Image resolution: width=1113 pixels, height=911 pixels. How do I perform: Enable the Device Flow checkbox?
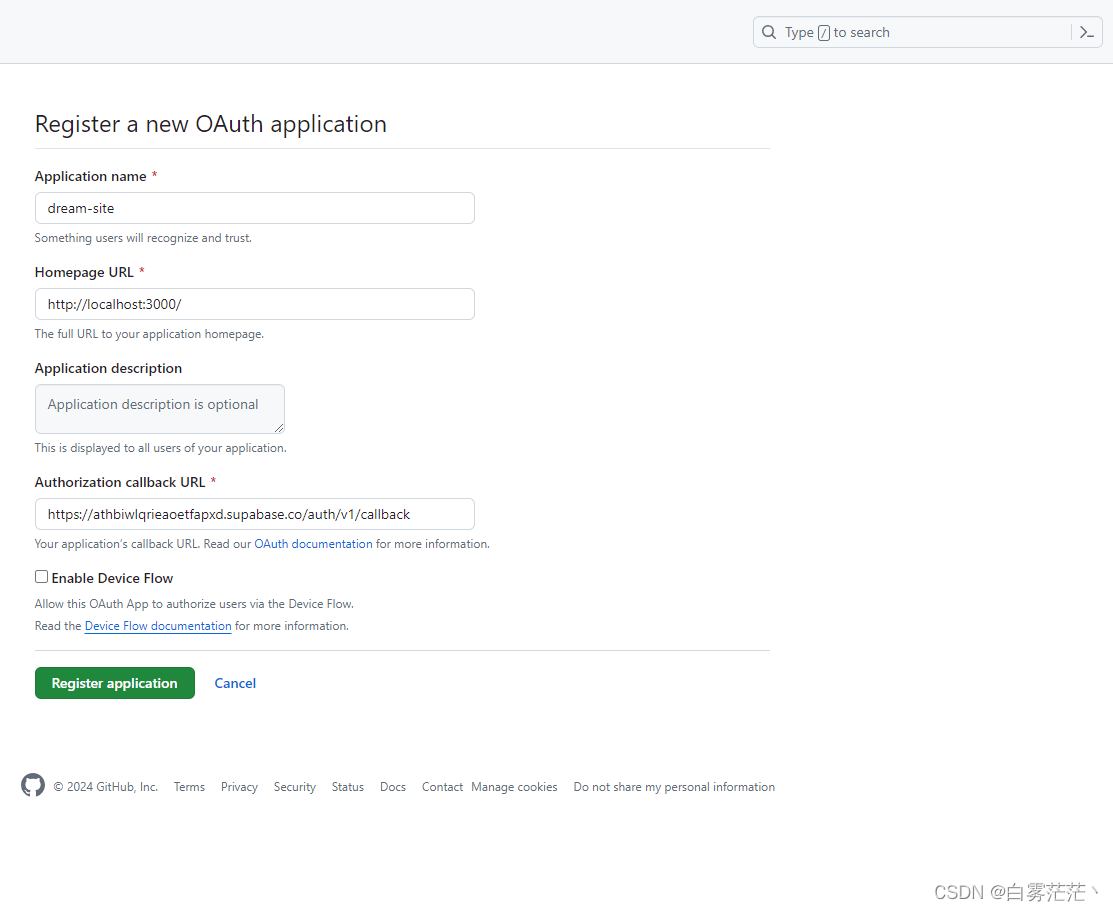[41, 576]
